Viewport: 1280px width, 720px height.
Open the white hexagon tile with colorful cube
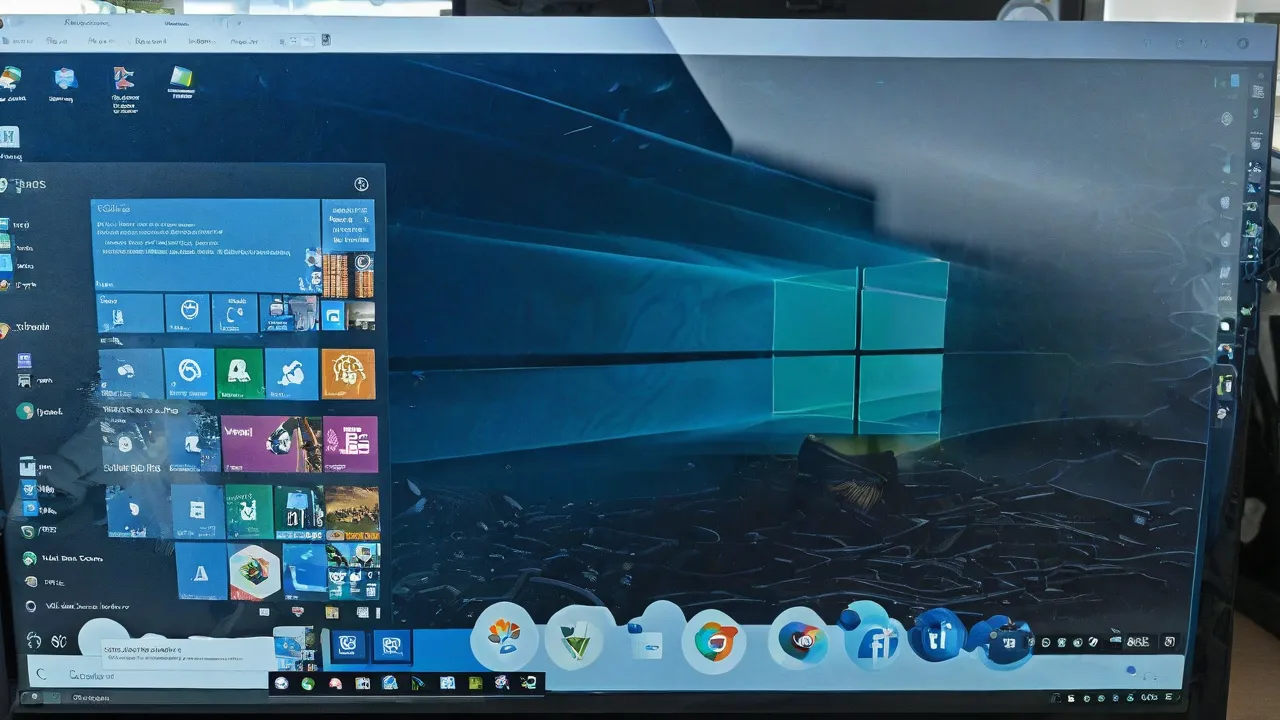254,571
